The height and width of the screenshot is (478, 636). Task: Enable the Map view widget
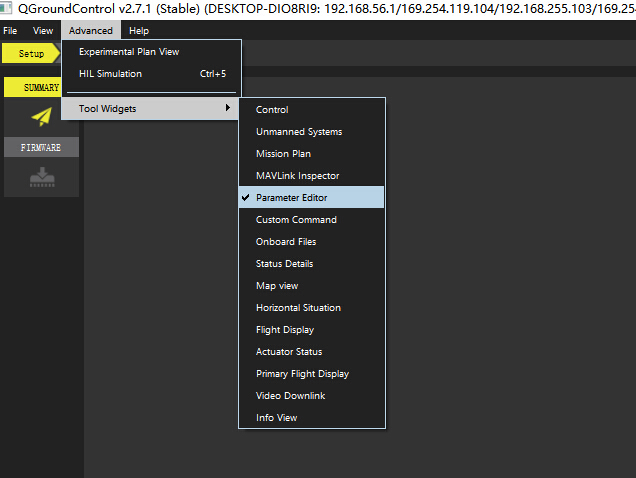tap(312, 286)
